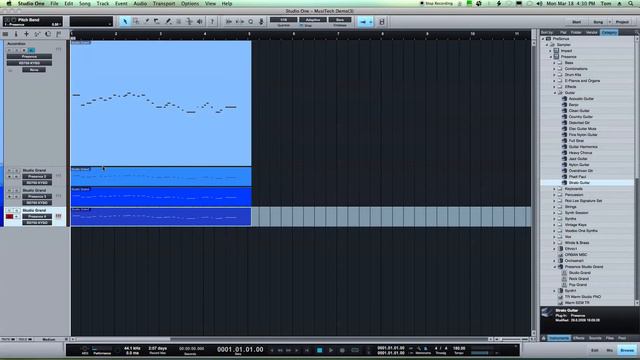Viewport: 640px width, 360px height.
Task: Expand the Bass folder in the browser
Action: [x=555, y=63]
